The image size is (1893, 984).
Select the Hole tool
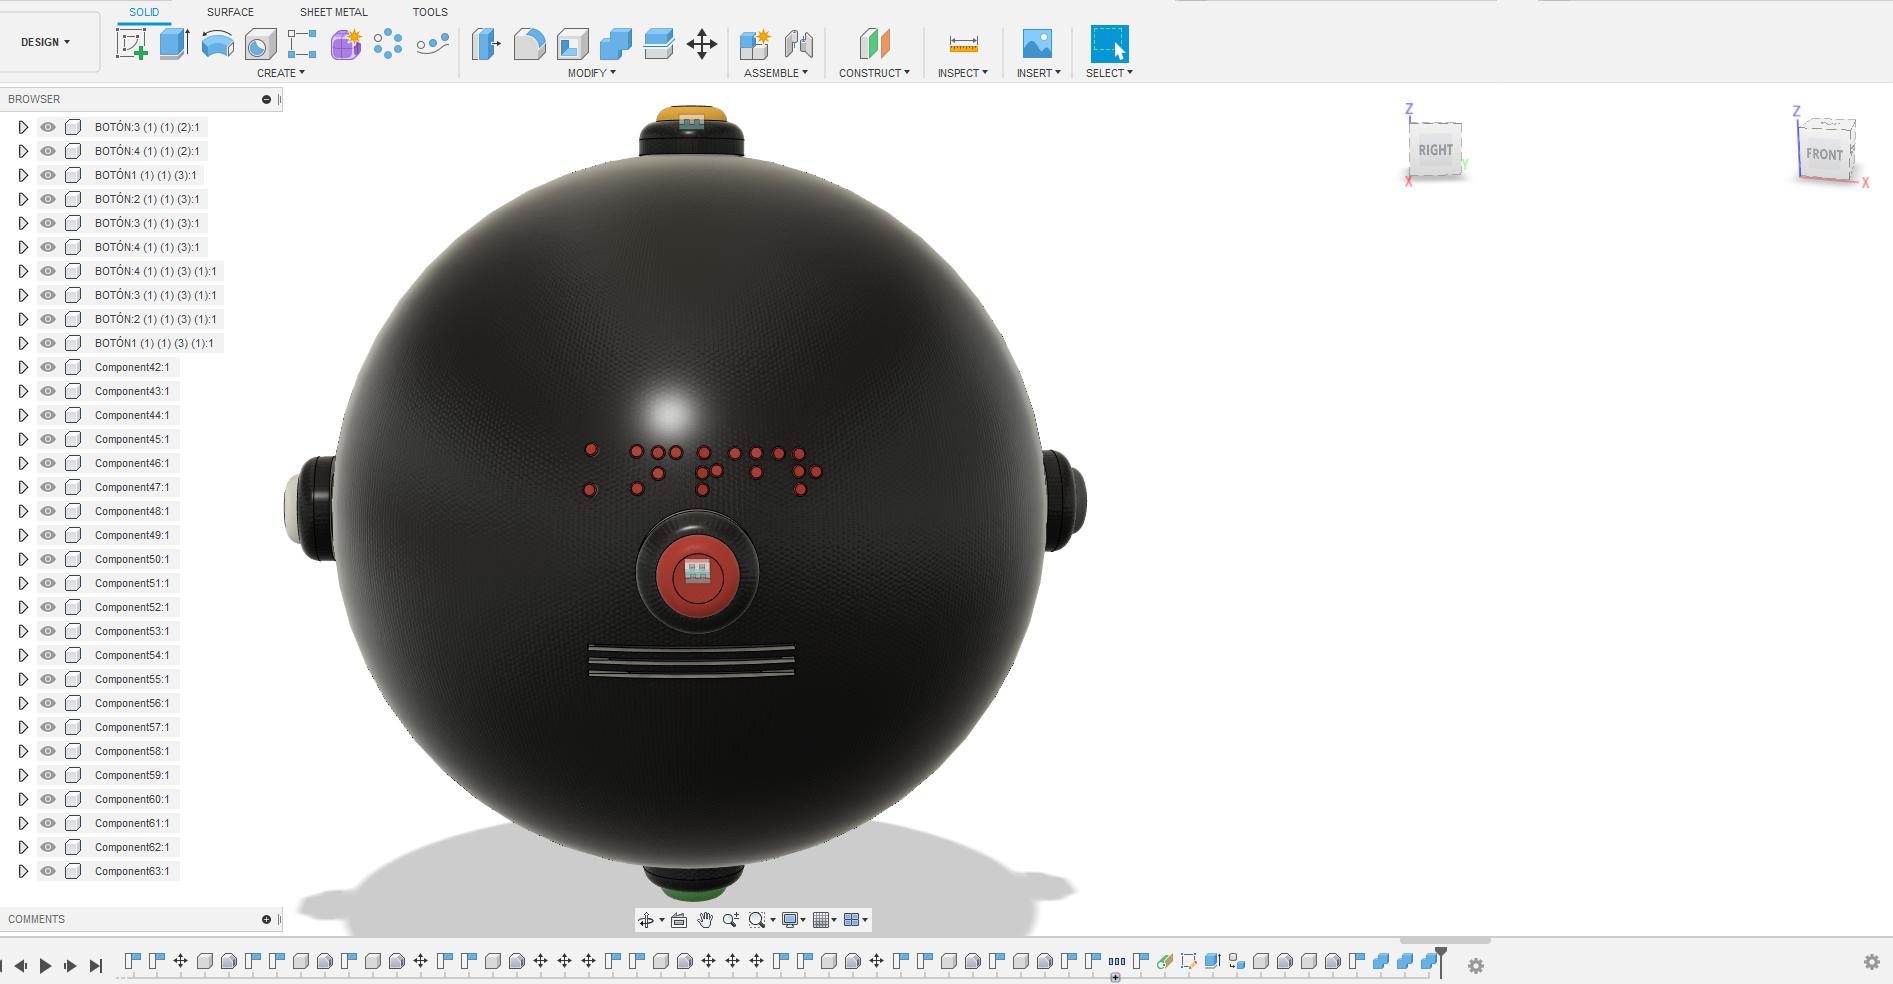click(260, 44)
